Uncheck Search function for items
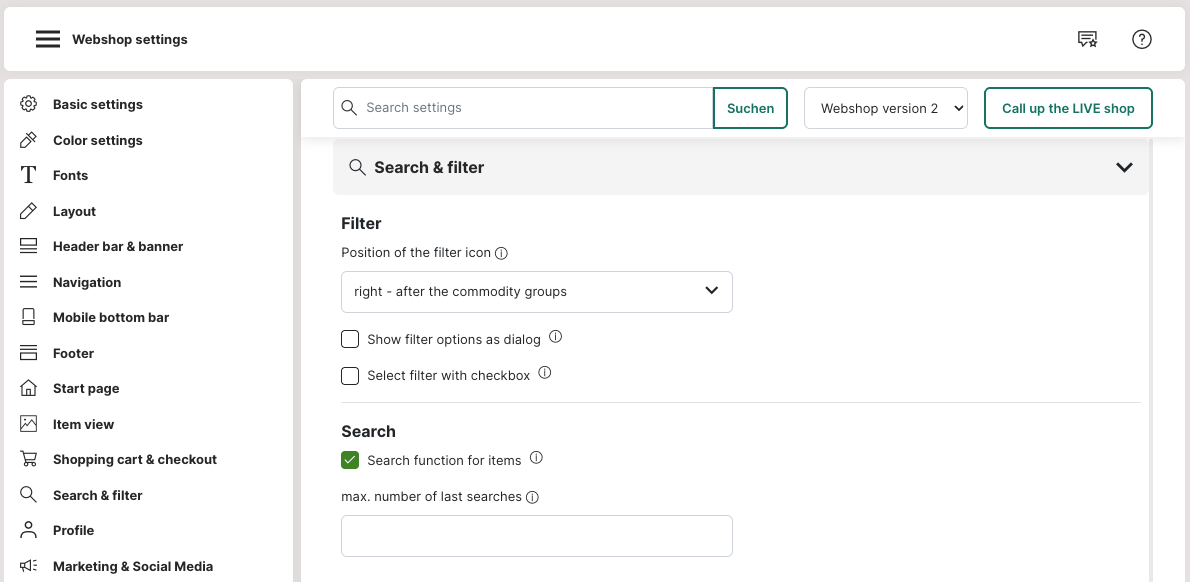The height and width of the screenshot is (582, 1190). (x=350, y=460)
